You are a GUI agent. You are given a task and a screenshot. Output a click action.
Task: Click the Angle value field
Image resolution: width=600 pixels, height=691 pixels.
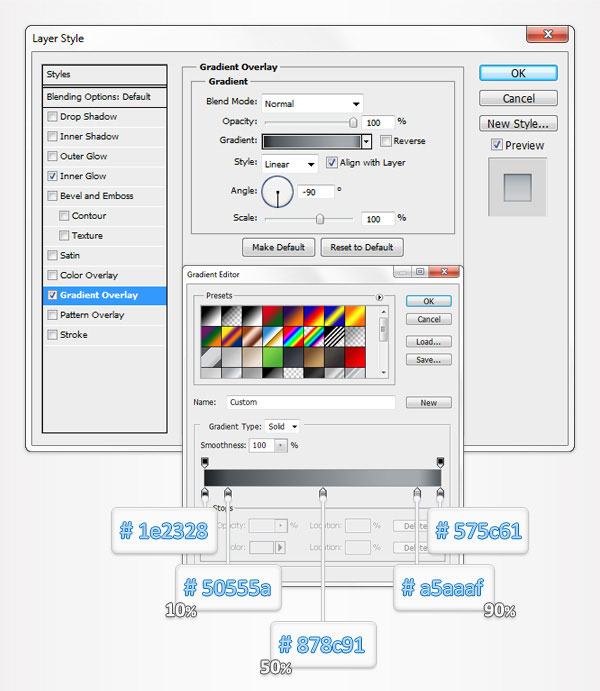(x=315, y=192)
